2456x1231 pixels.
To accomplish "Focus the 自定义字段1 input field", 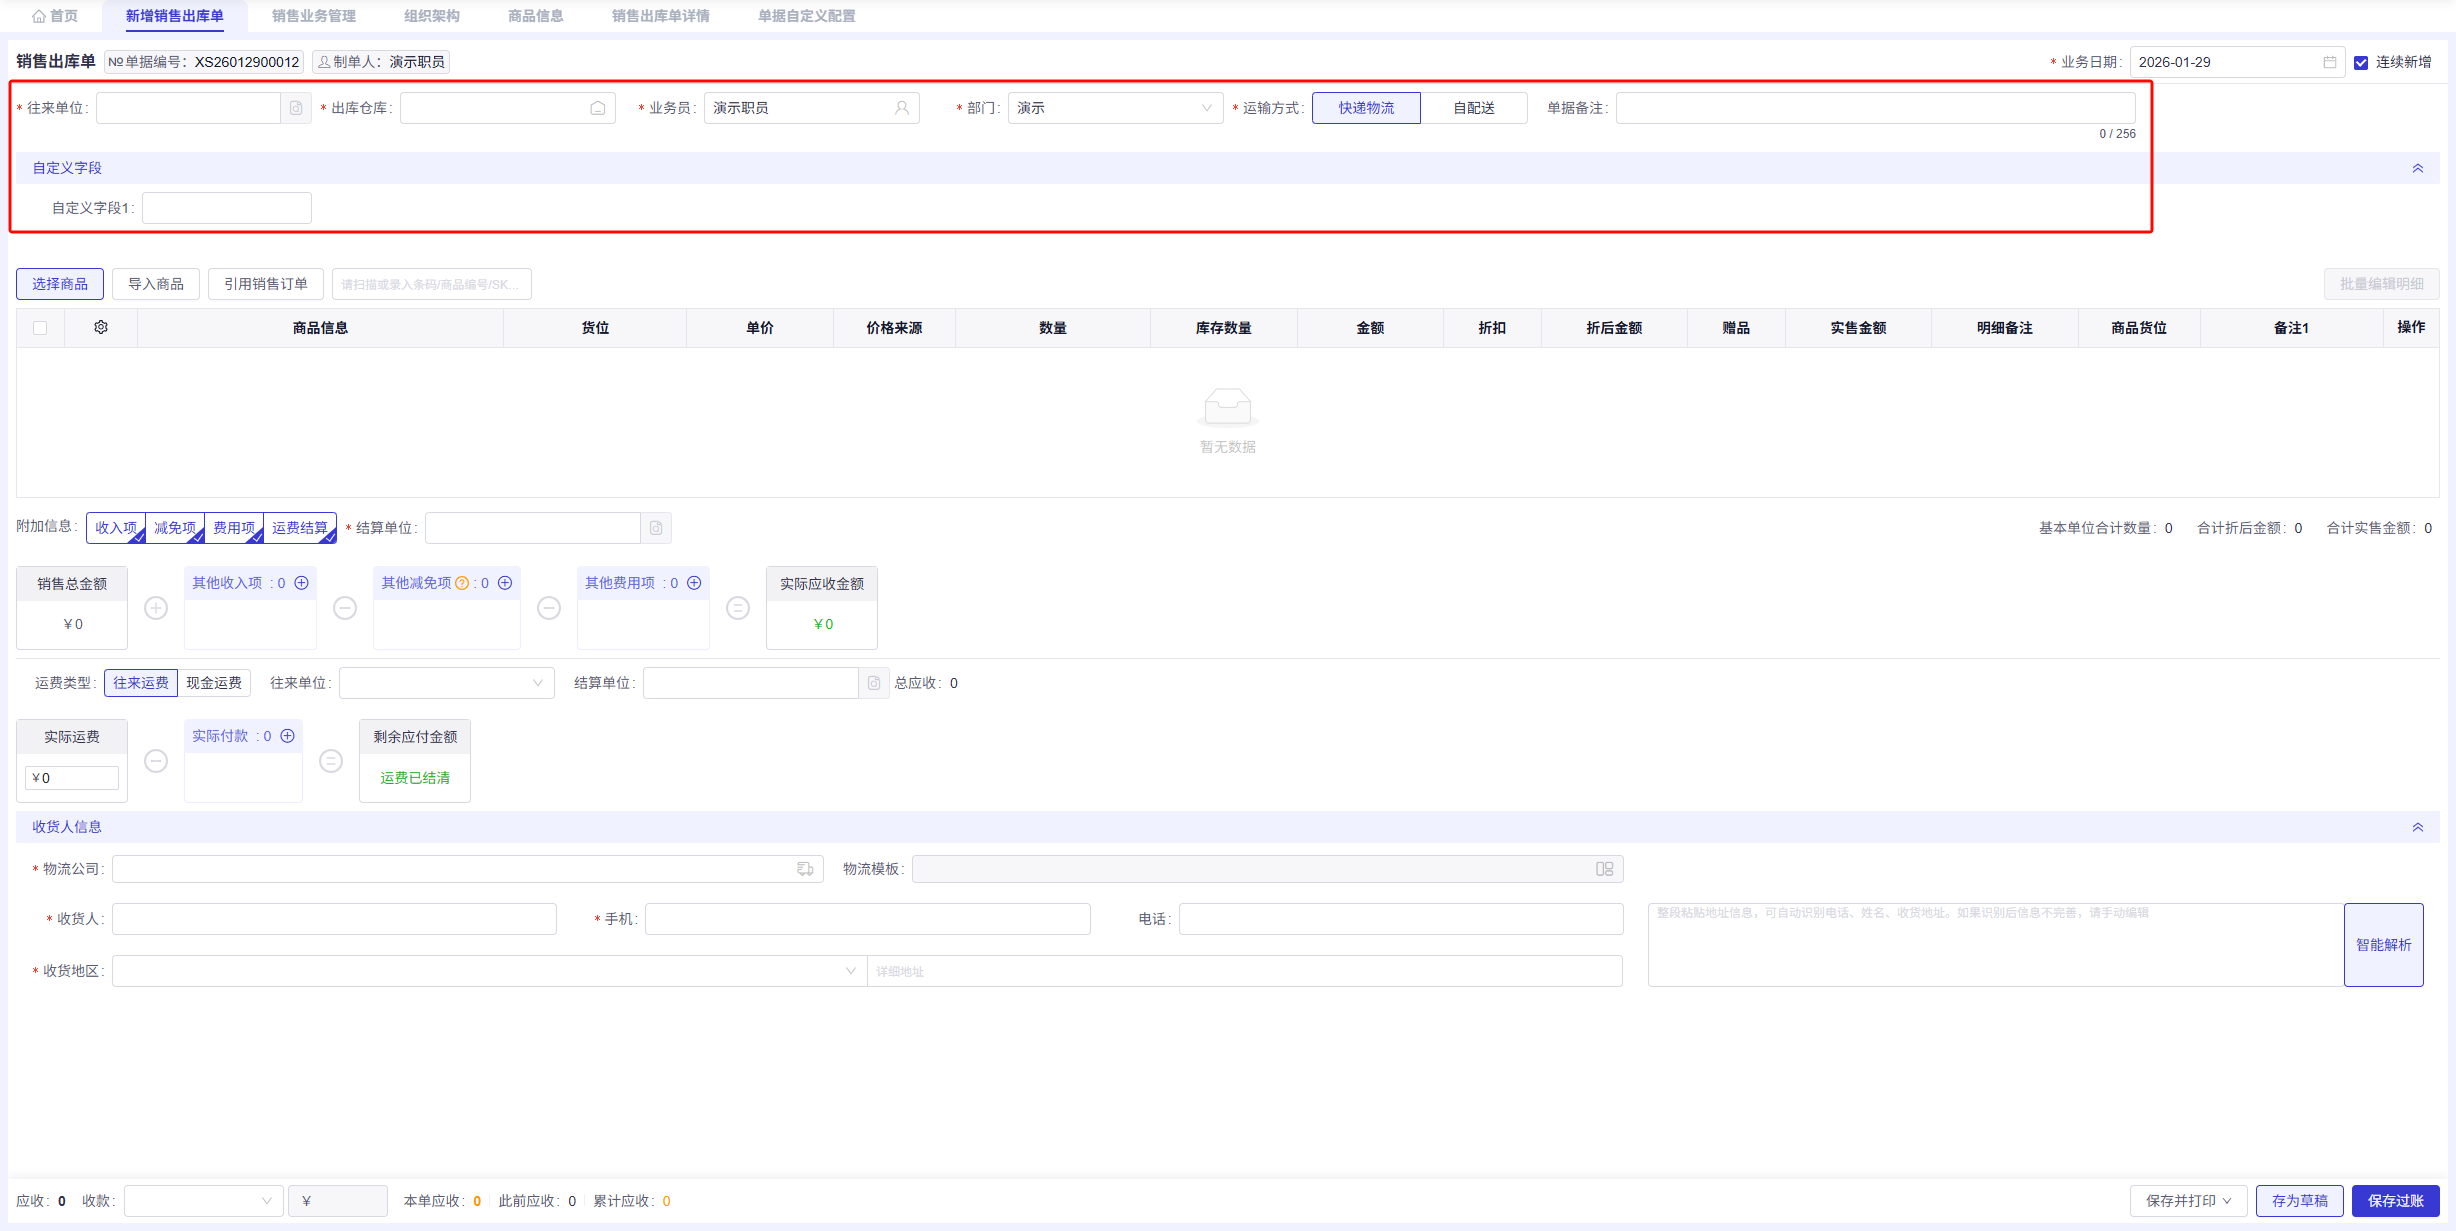I will coord(227,208).
